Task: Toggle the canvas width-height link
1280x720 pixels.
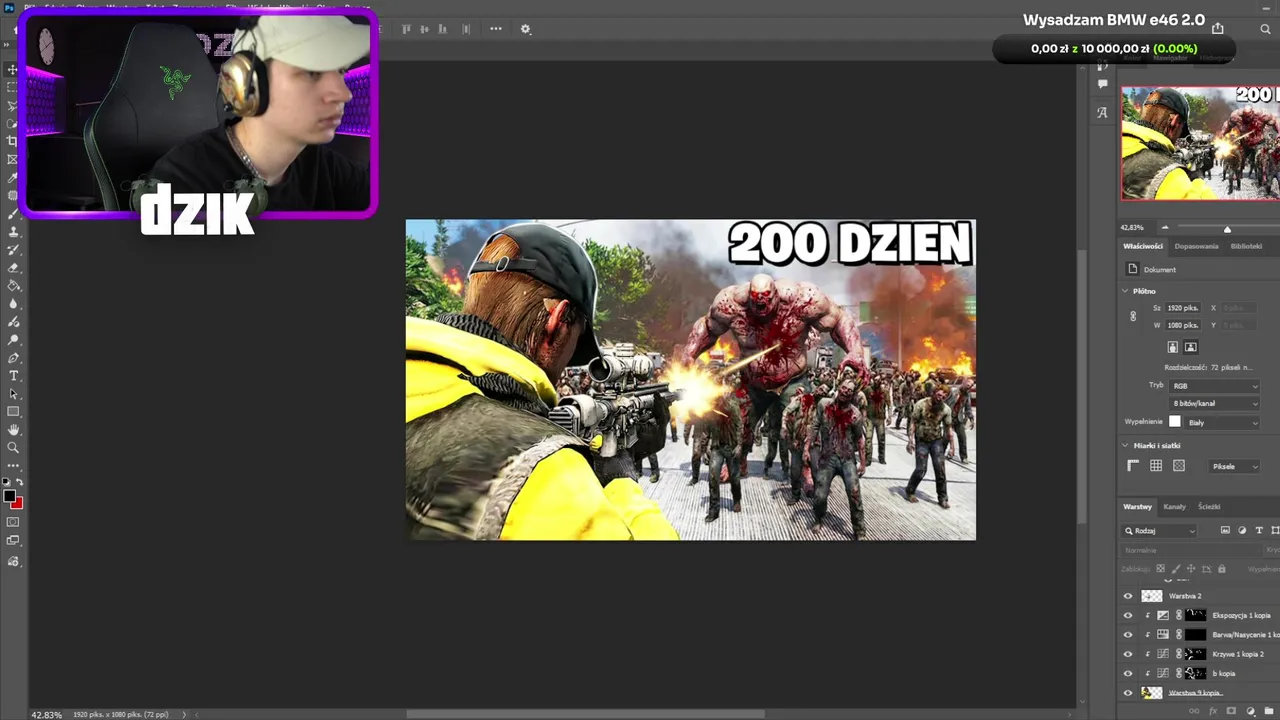Action: coord(1133,316)
